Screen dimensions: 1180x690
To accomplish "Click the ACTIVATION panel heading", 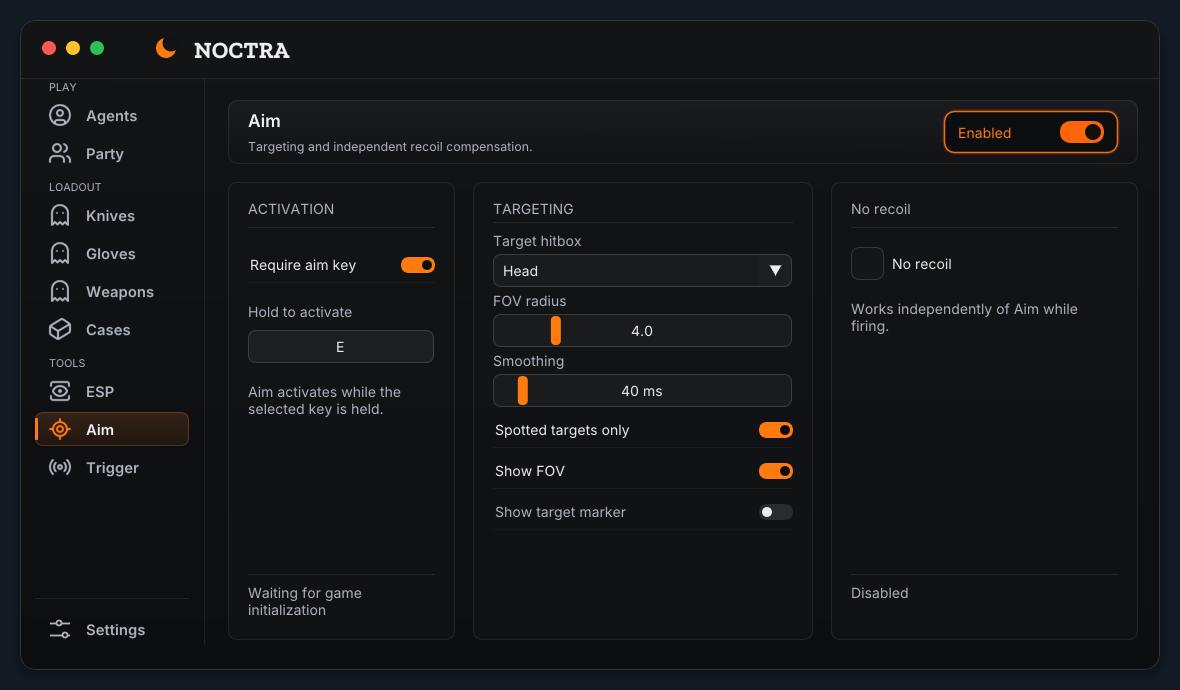I will pyautogui.click(x=291, y=209).
